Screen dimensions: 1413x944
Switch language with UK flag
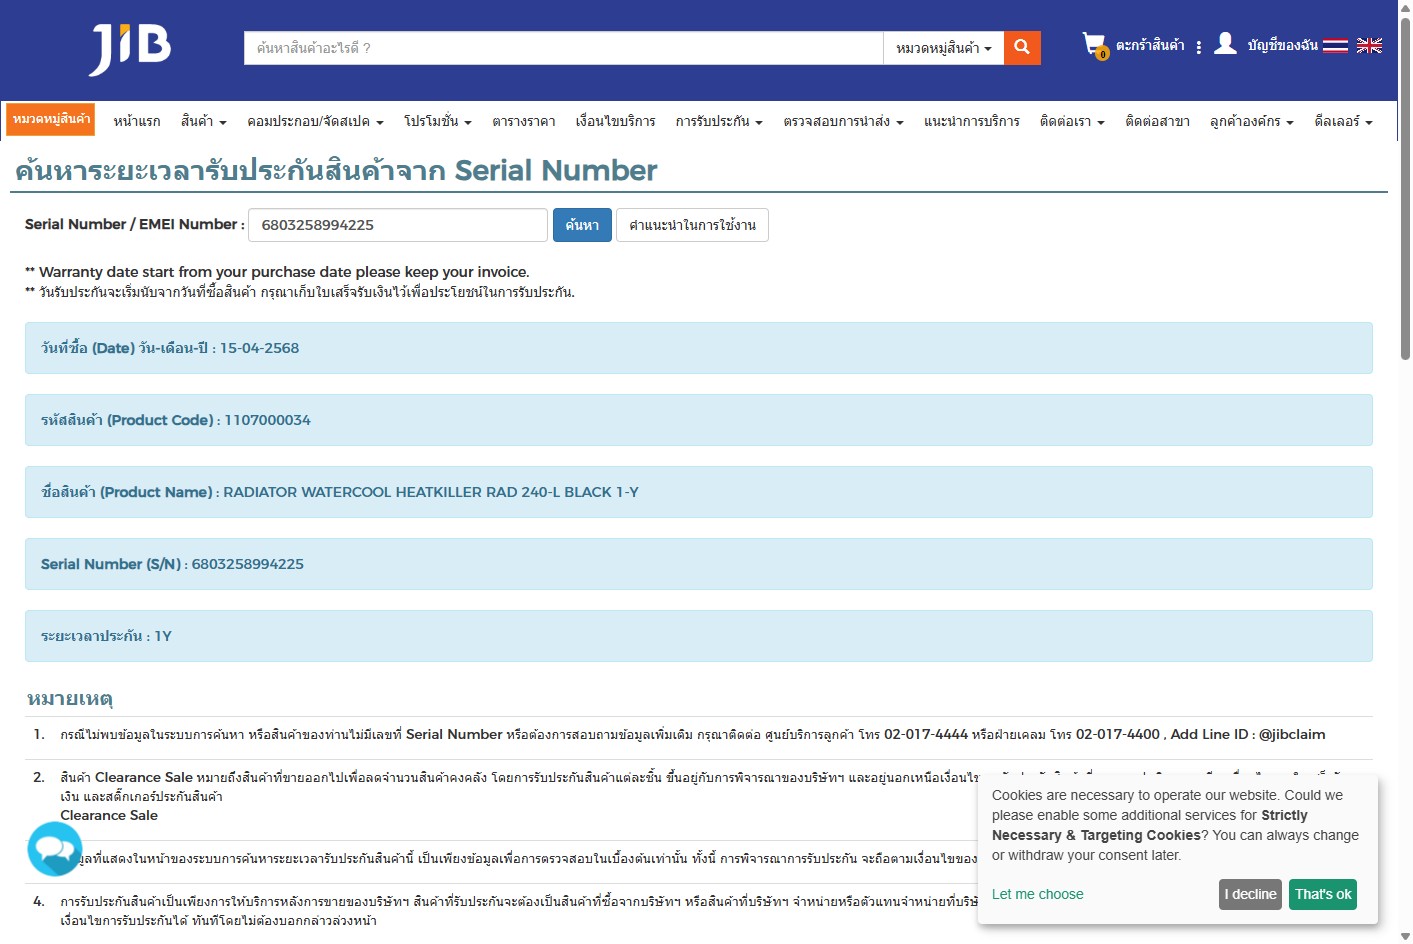pos(1369,45)
